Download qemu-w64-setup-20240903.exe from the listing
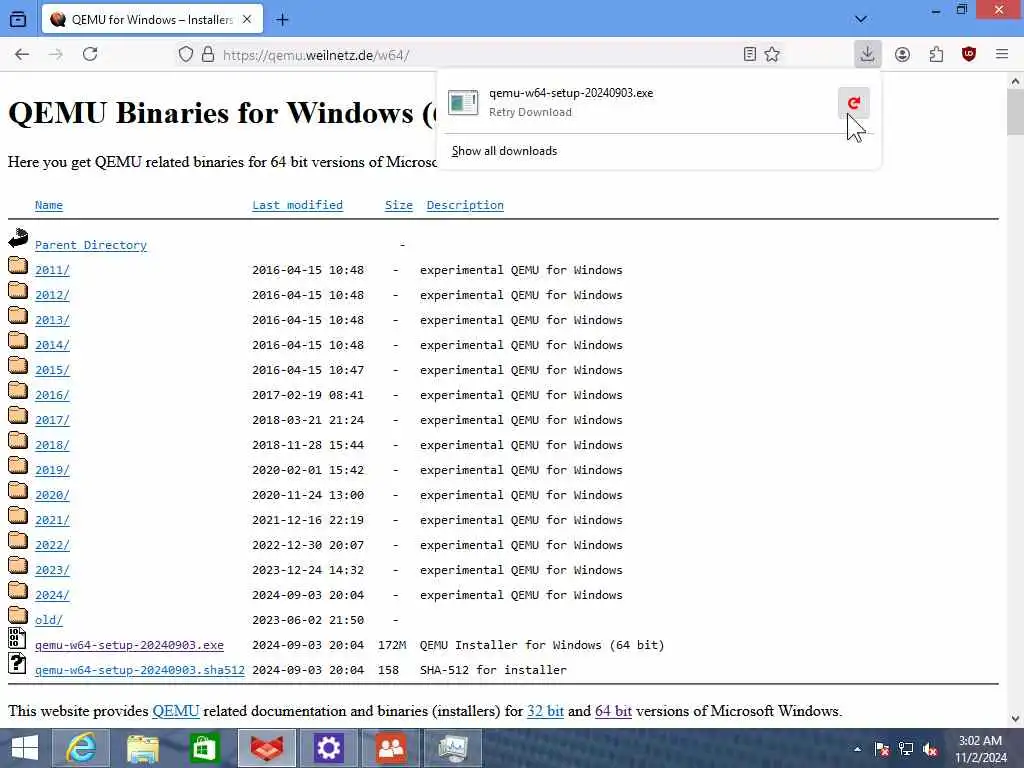 coord(129,645)
